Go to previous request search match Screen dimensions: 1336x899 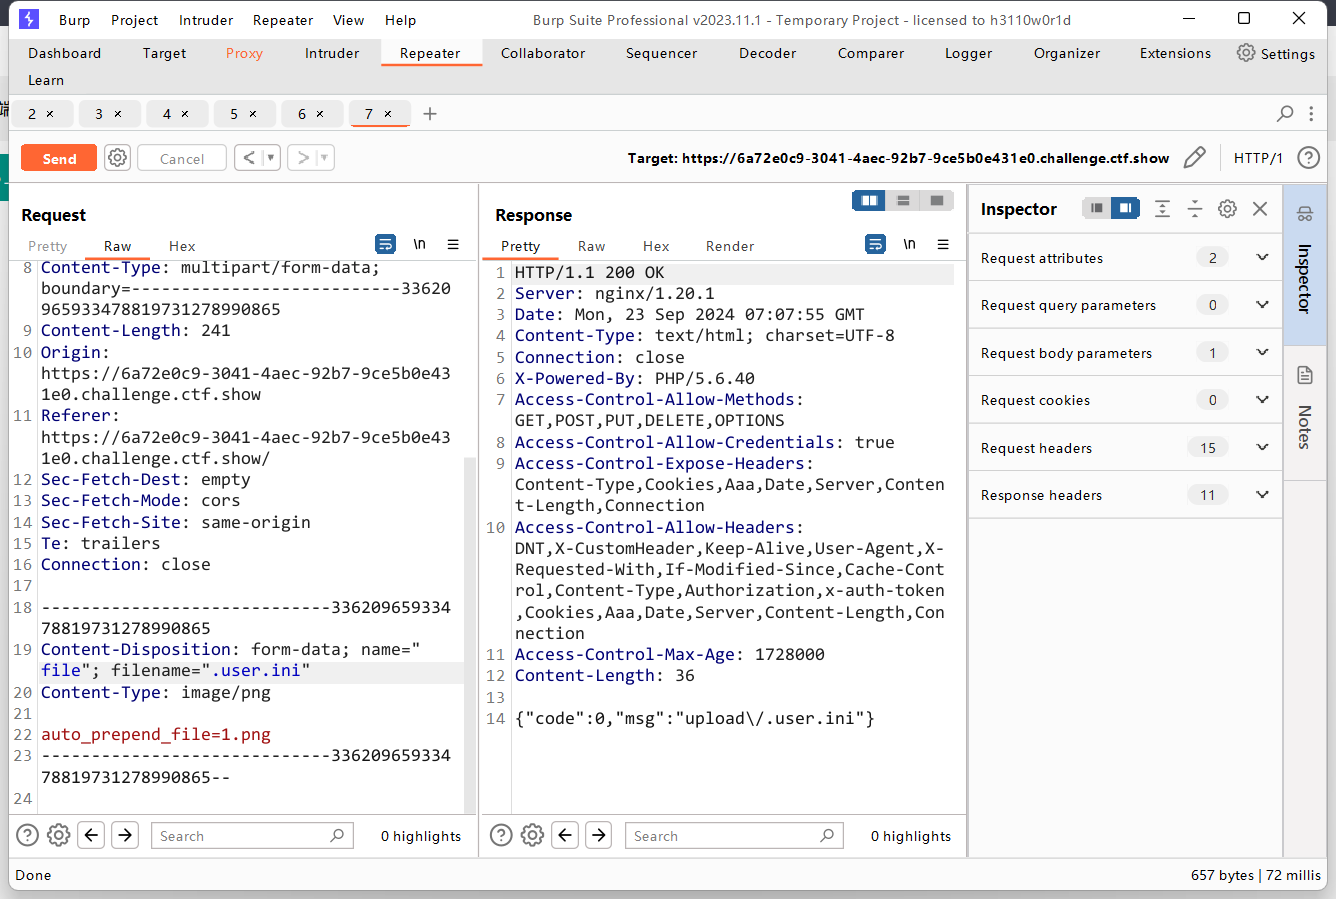coord(92,835)
